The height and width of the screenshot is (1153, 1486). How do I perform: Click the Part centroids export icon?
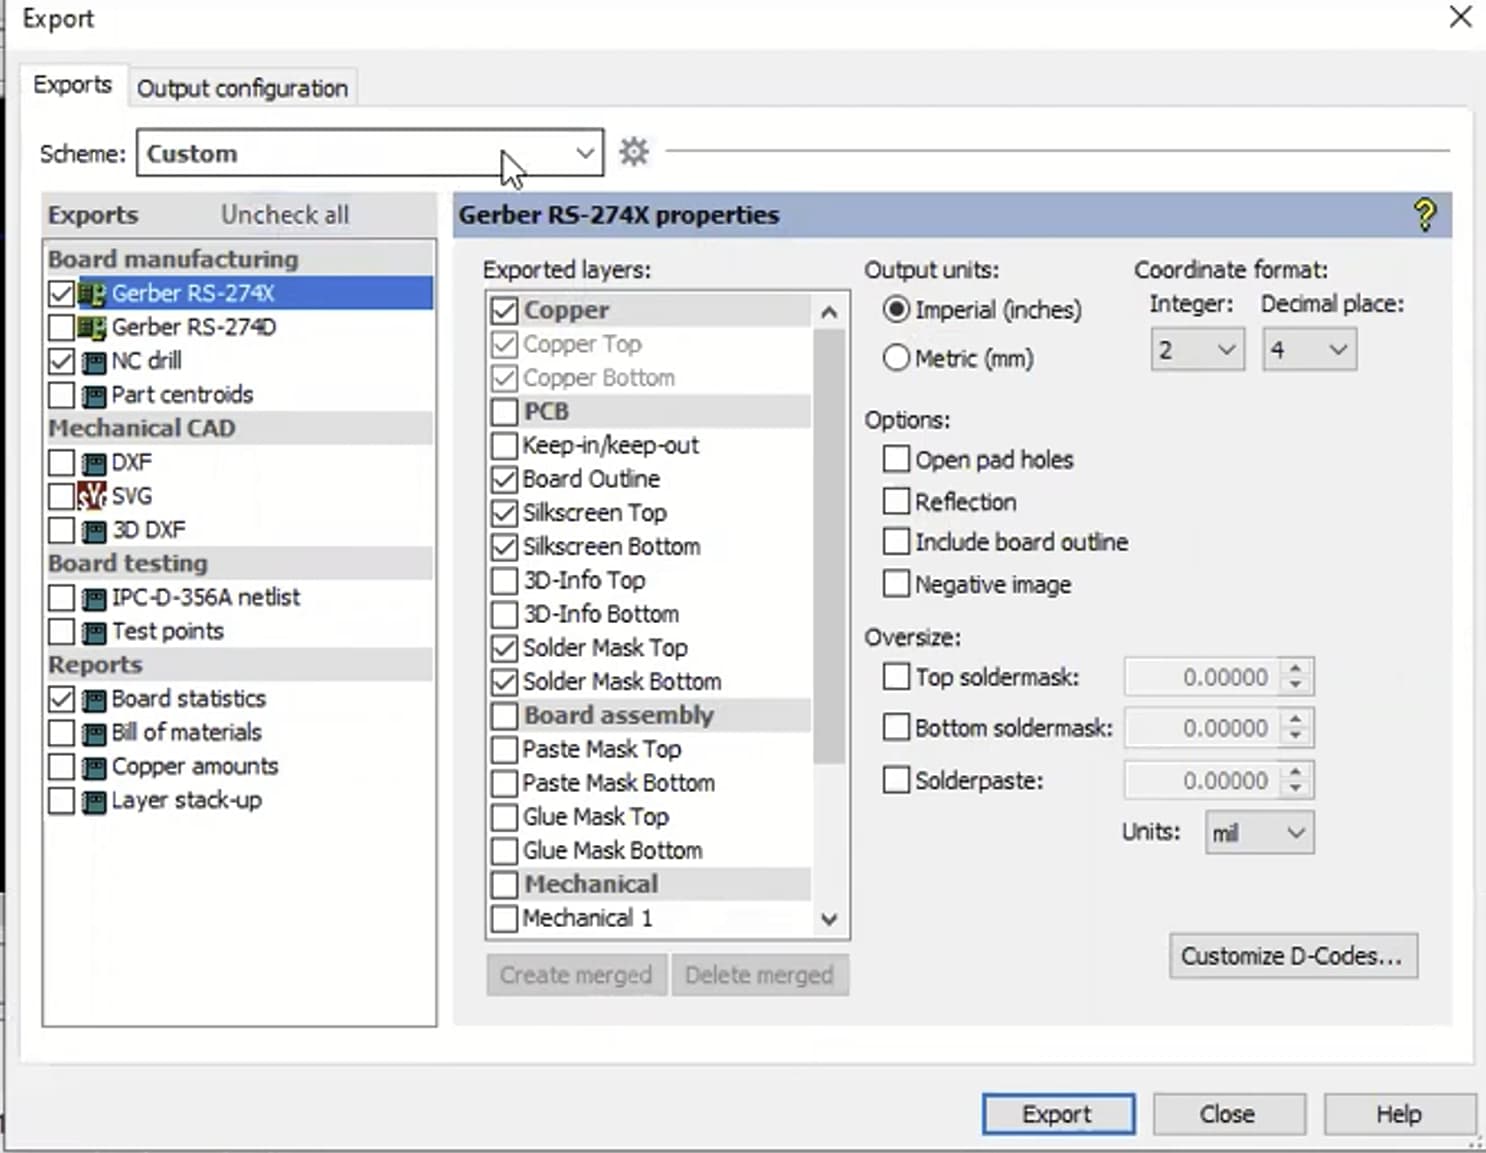(93, 395)
